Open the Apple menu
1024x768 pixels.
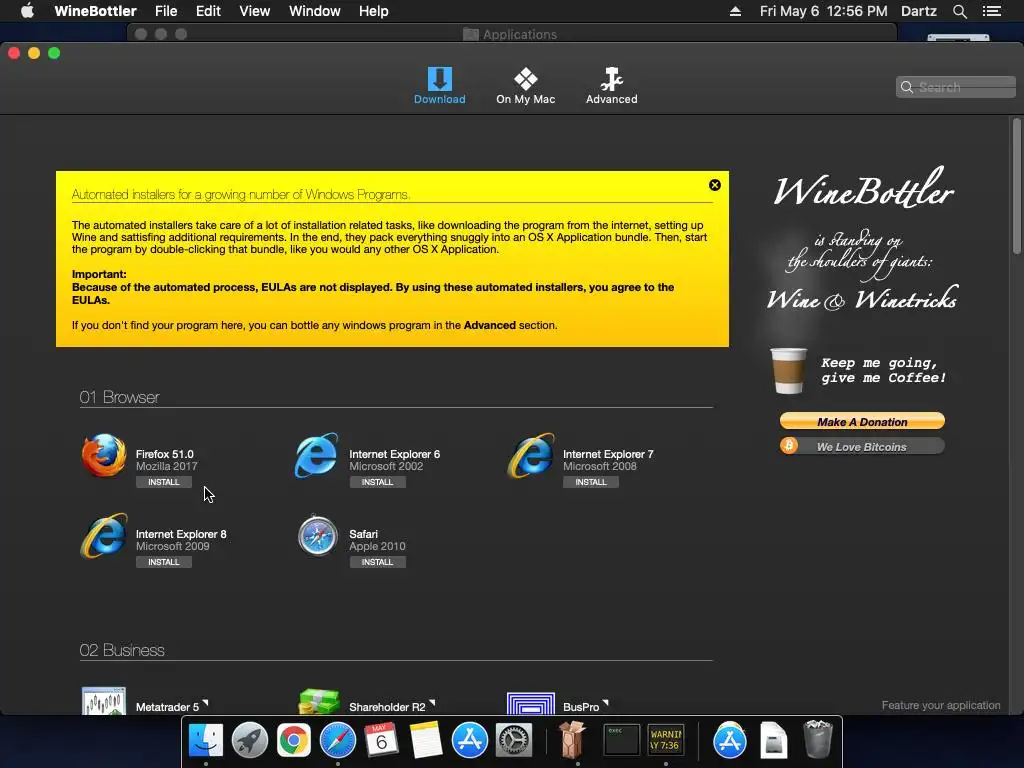pyautogui.click(x=27, y=11)
